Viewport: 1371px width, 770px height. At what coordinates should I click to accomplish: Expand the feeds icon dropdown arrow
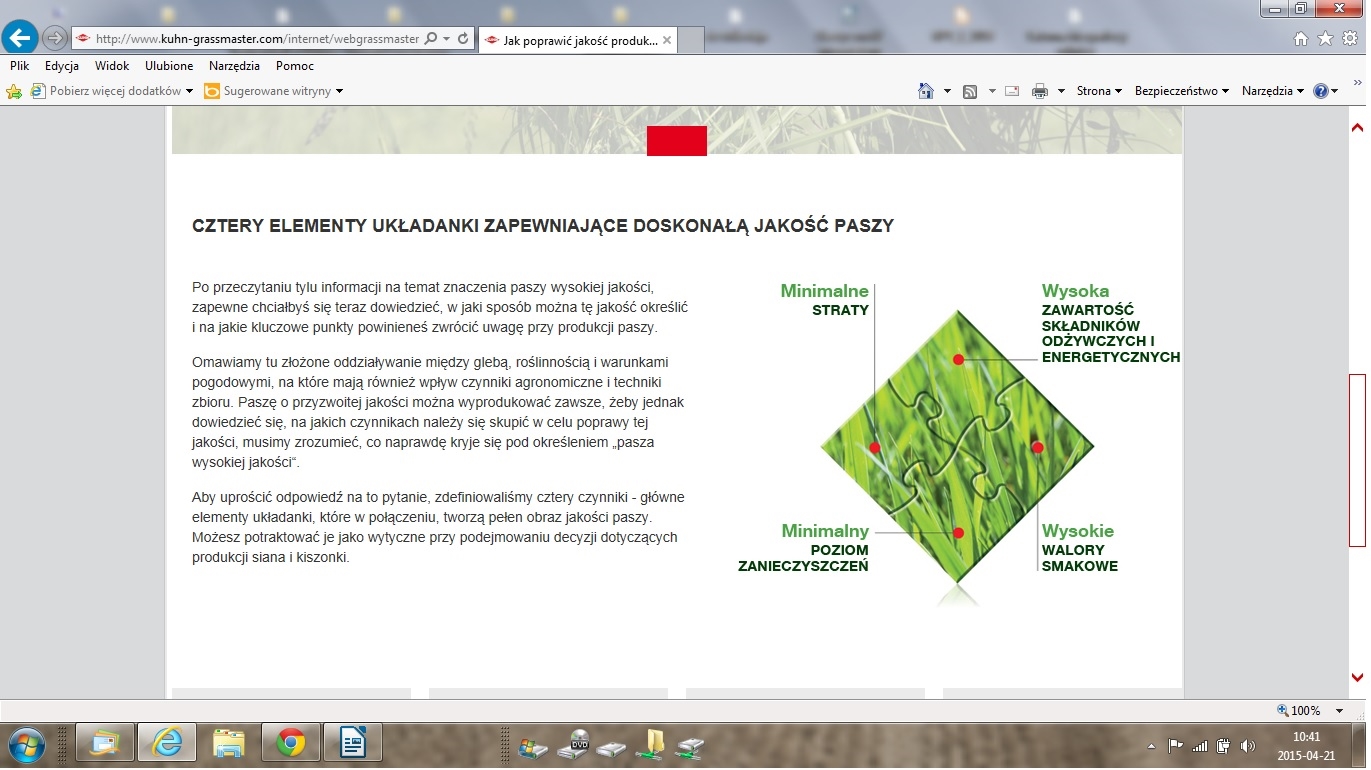coord(992,91)
